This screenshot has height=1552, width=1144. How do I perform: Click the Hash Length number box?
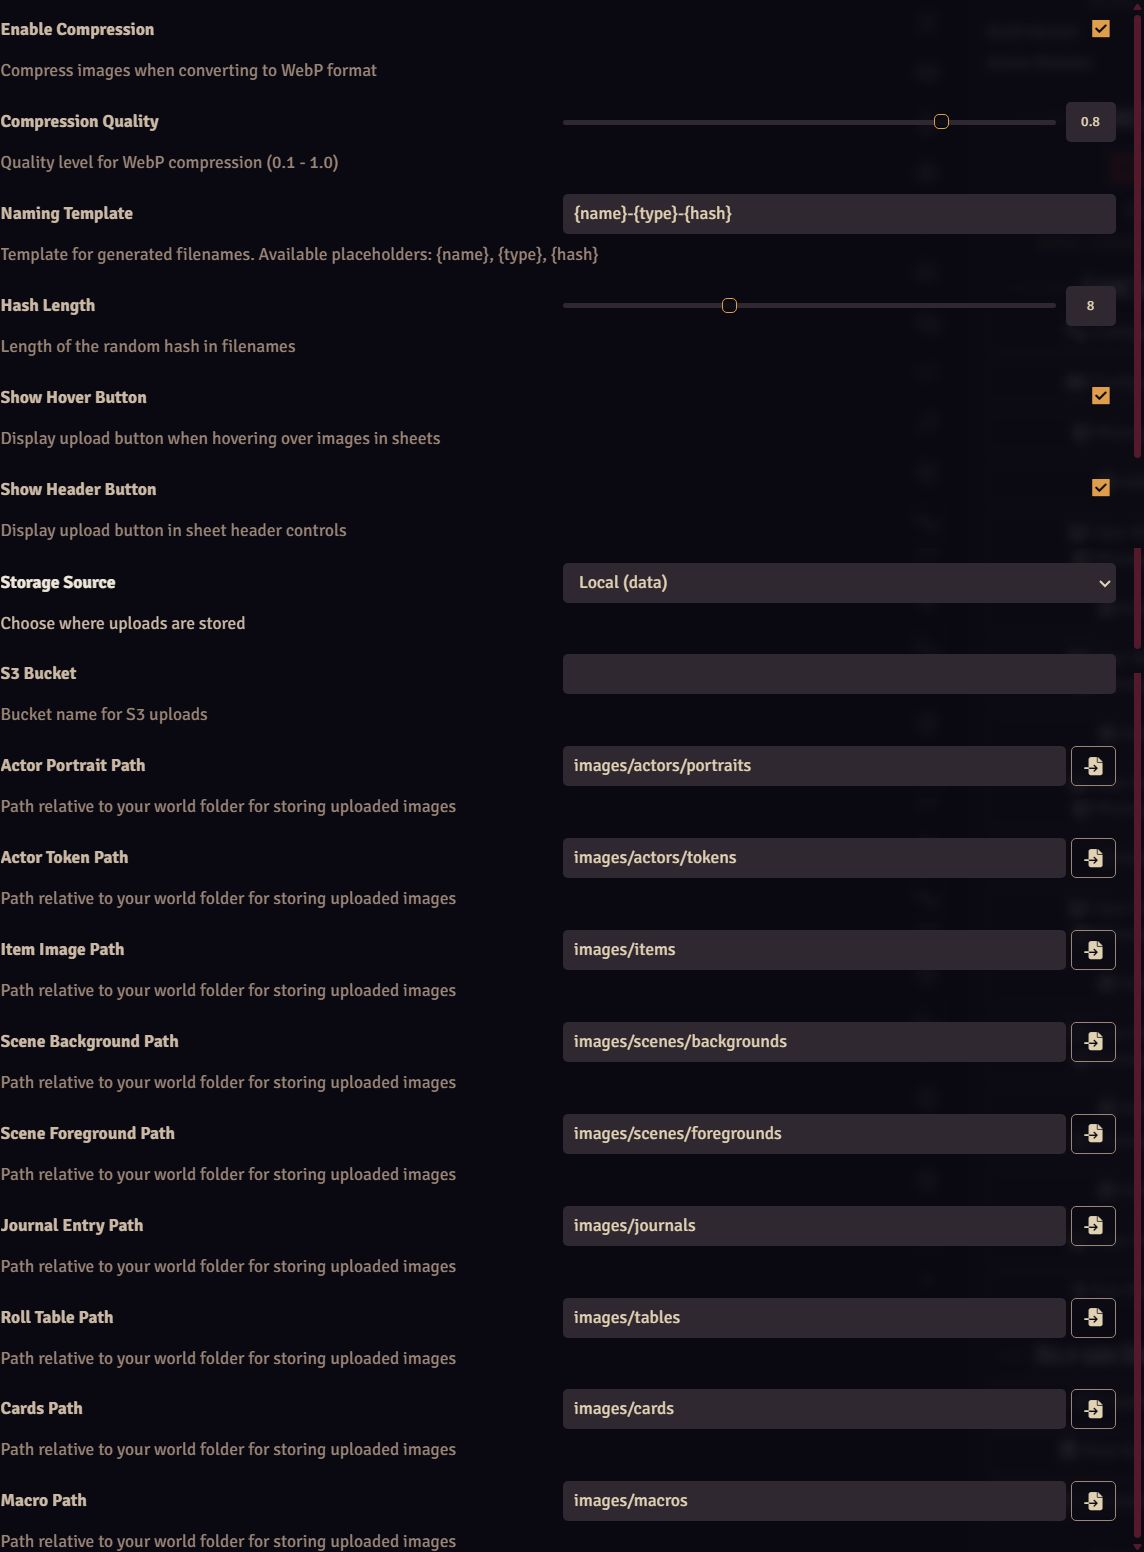pos(1090,306)
